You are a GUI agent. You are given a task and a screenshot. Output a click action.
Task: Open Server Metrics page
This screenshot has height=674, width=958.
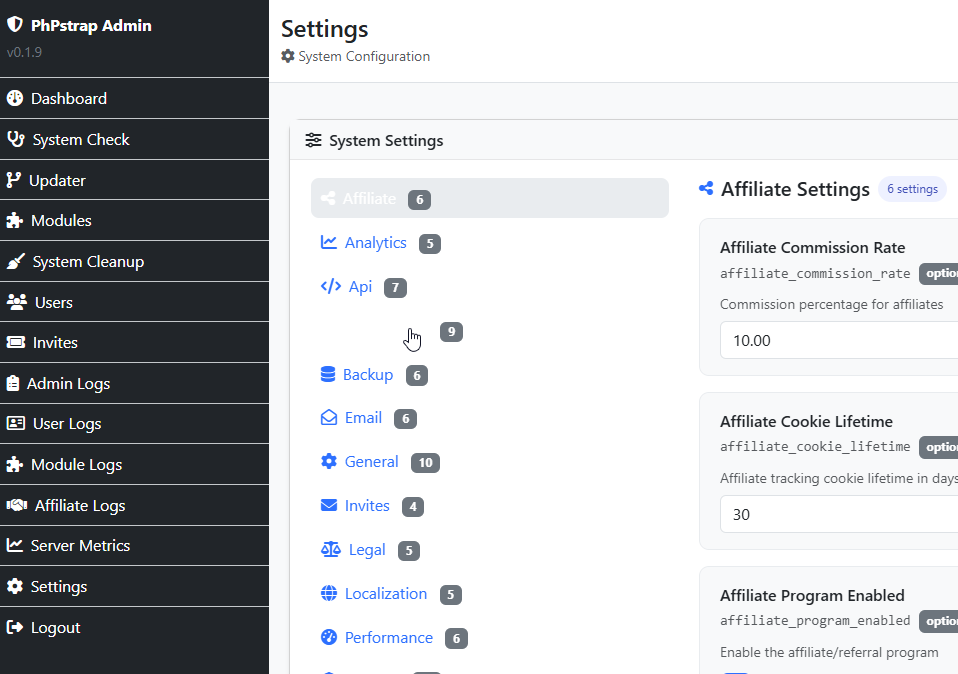[134, 545]
